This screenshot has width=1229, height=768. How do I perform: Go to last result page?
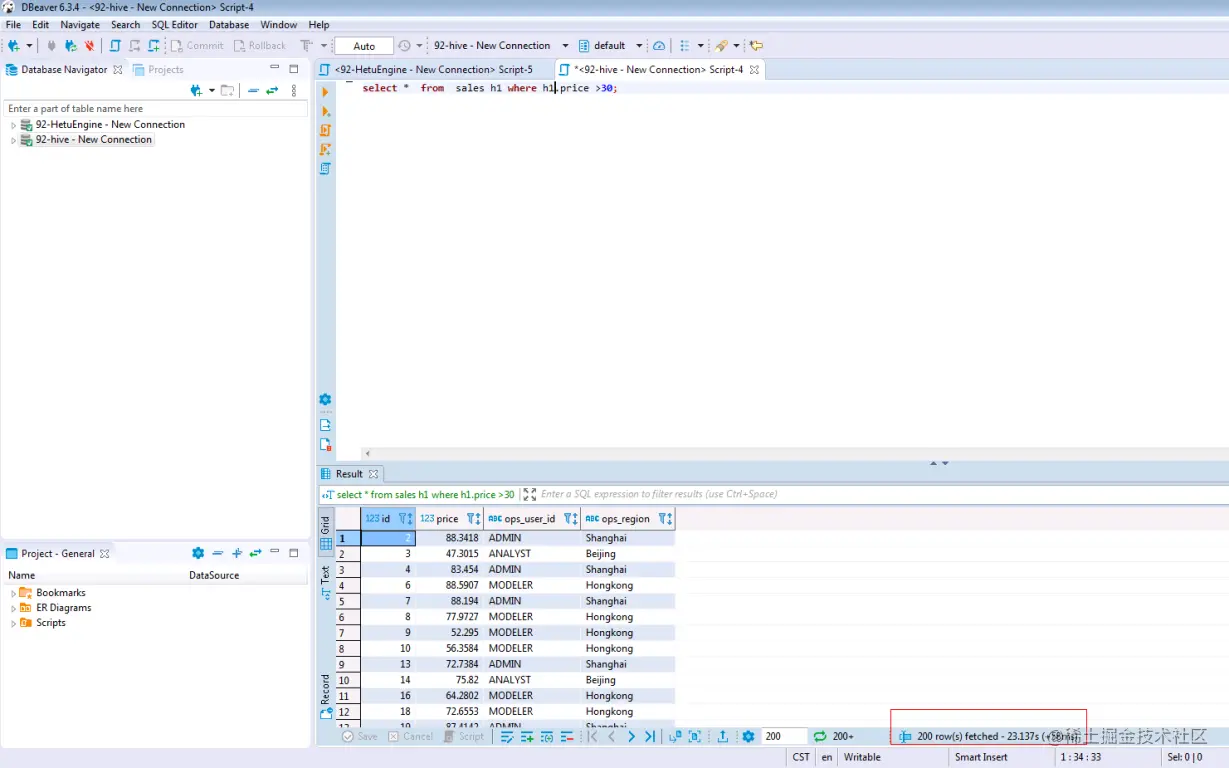pyautogui.click(x=650, y=736)
